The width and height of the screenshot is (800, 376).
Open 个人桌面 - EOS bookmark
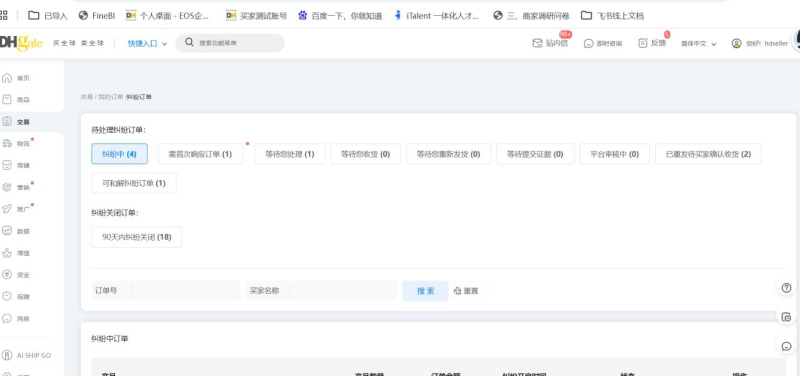[x=167, y=16]
